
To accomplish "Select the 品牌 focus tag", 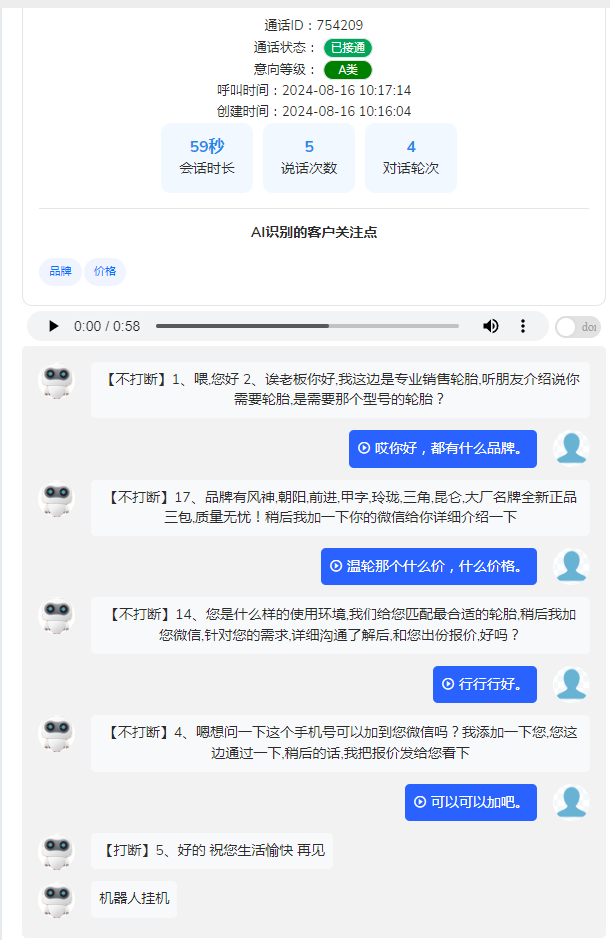I will pyautogui.click(x=60, y=271).
